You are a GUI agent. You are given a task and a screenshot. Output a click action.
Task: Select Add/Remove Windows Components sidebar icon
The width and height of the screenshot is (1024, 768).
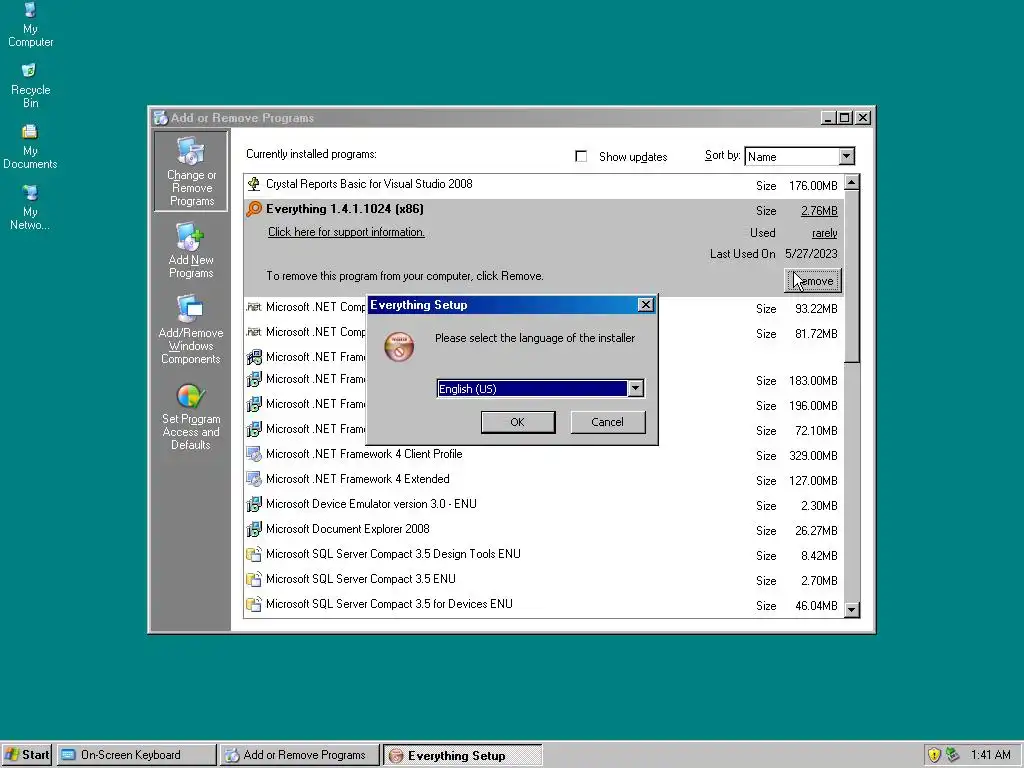[191, 330]
